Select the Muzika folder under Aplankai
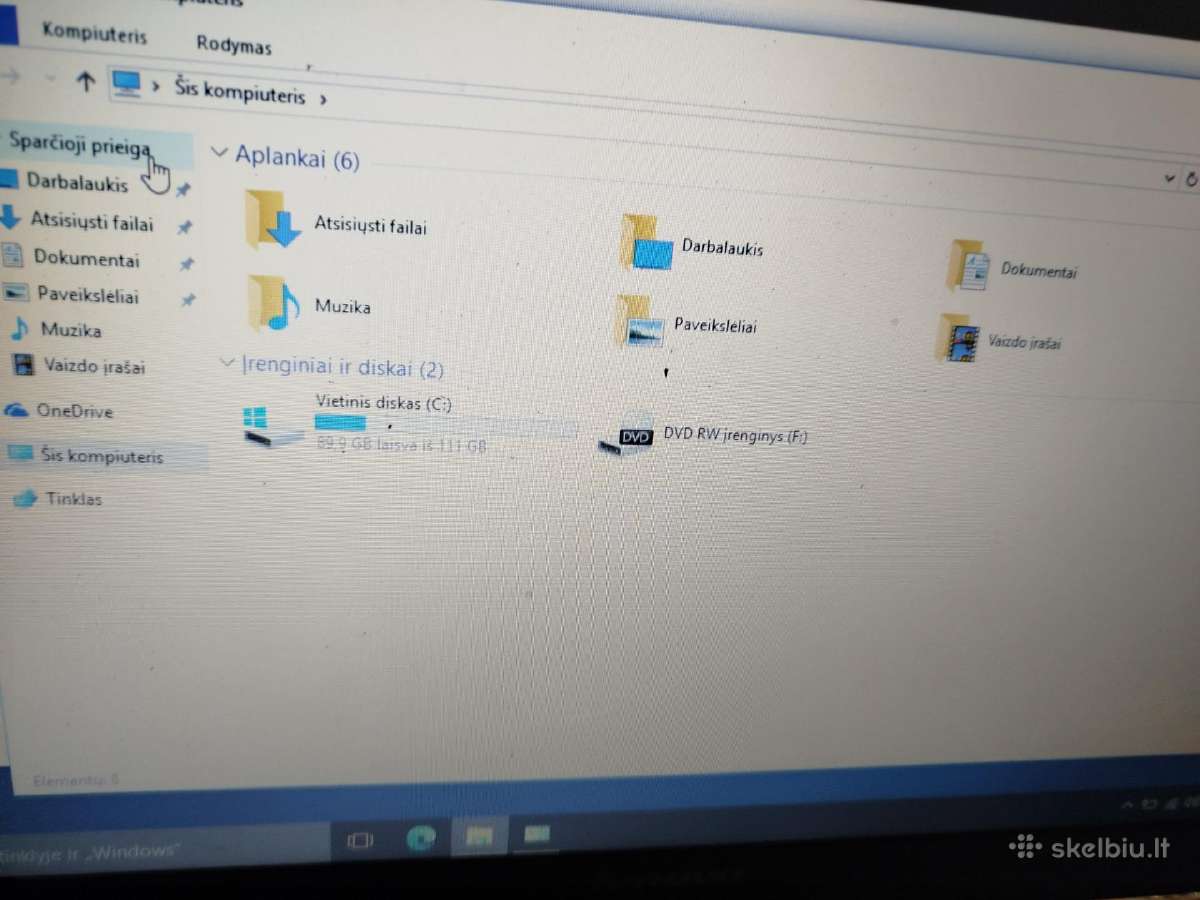The height and width of the screenshot is (900, 1200). pos(310,304)
